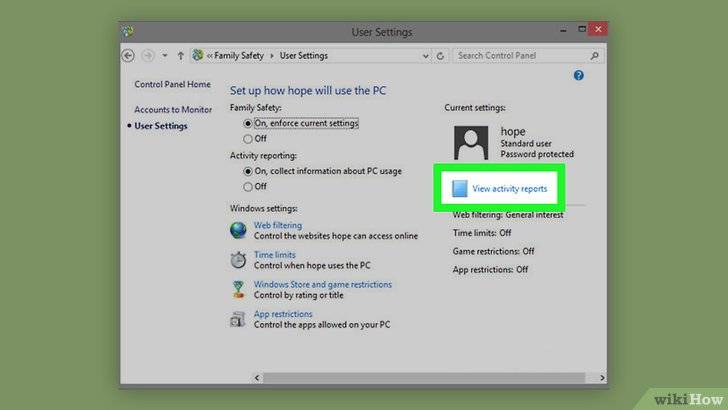The image size is (728, 410).
Task: Click the Windows Store game restrictions icon
Action: tap(238, 289)
